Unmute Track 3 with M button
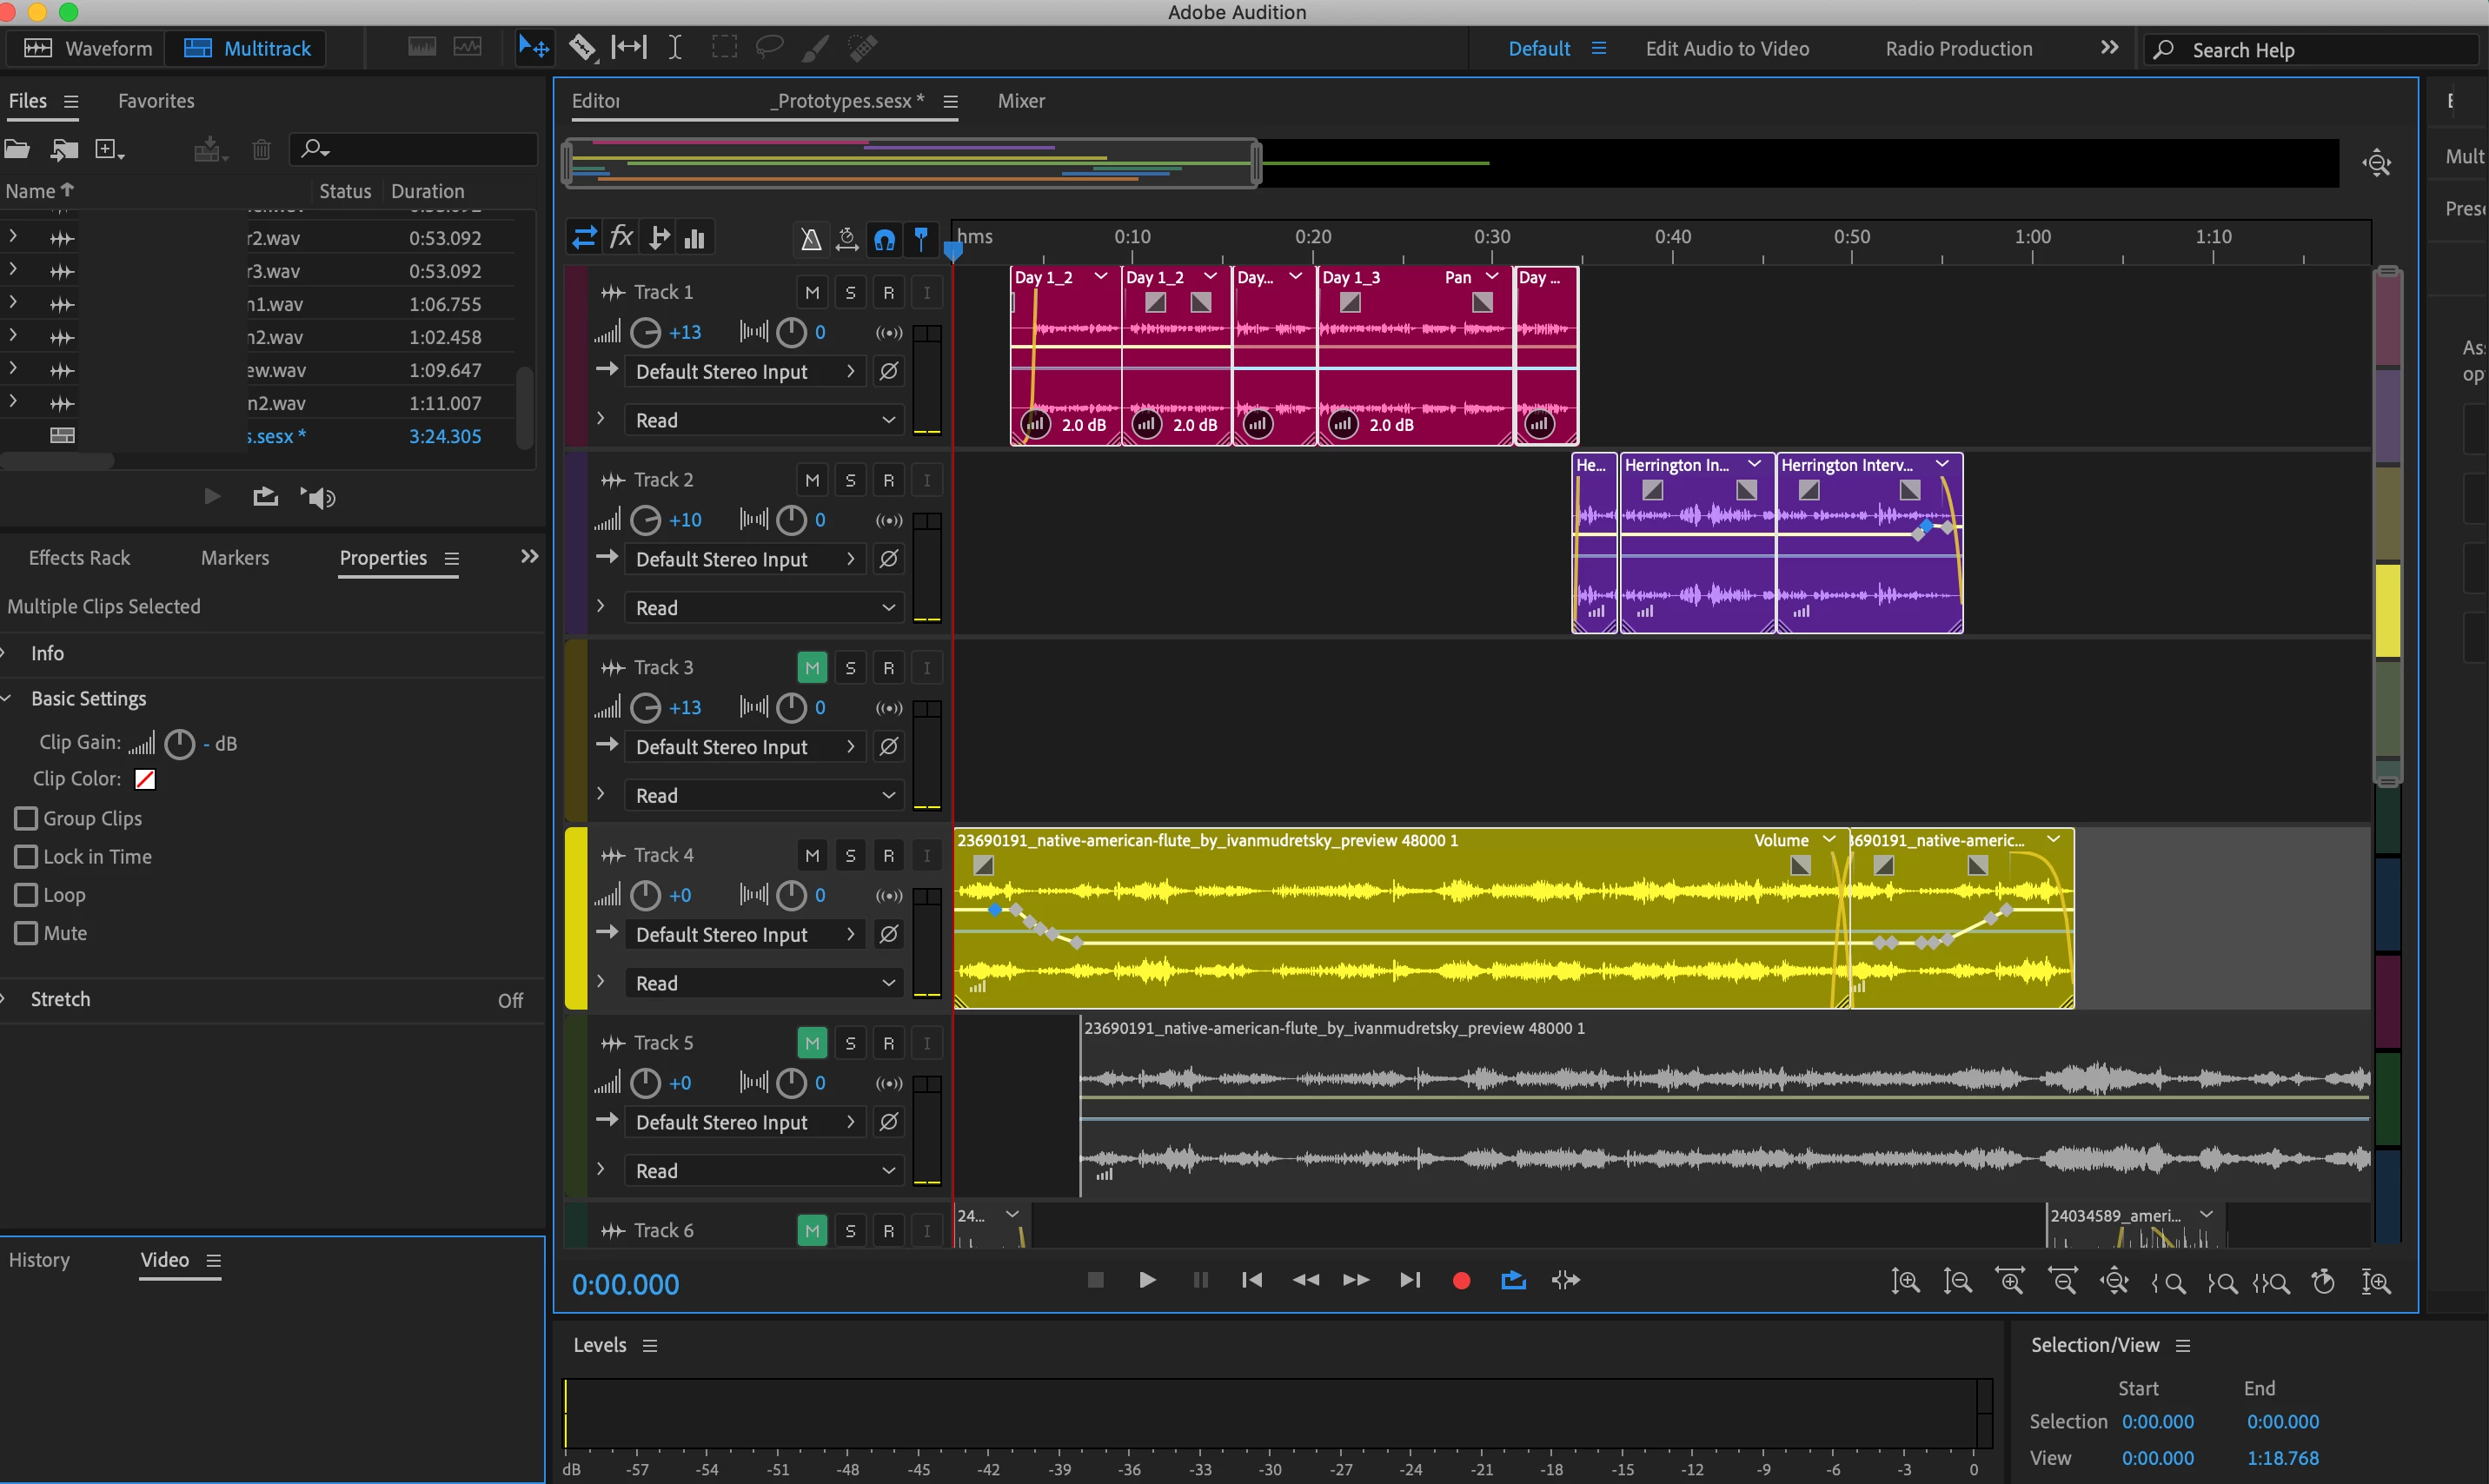The height and width of the screenshot is (1484, 2489). point(811,667)
